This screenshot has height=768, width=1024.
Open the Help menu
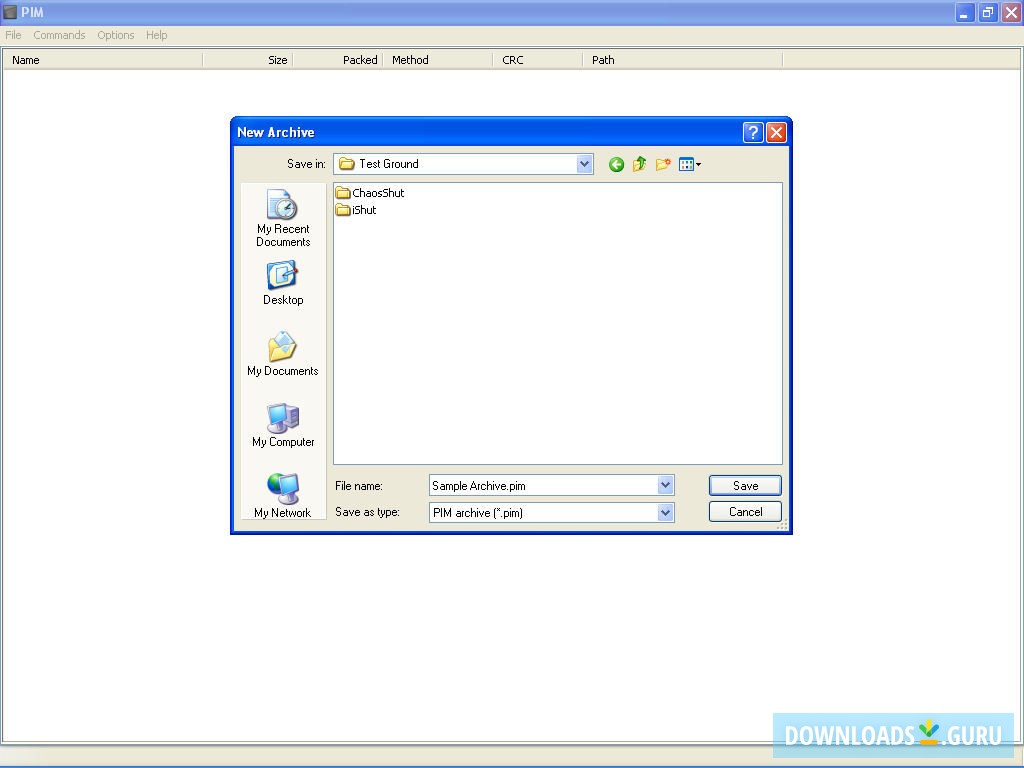tap(157, 35)
